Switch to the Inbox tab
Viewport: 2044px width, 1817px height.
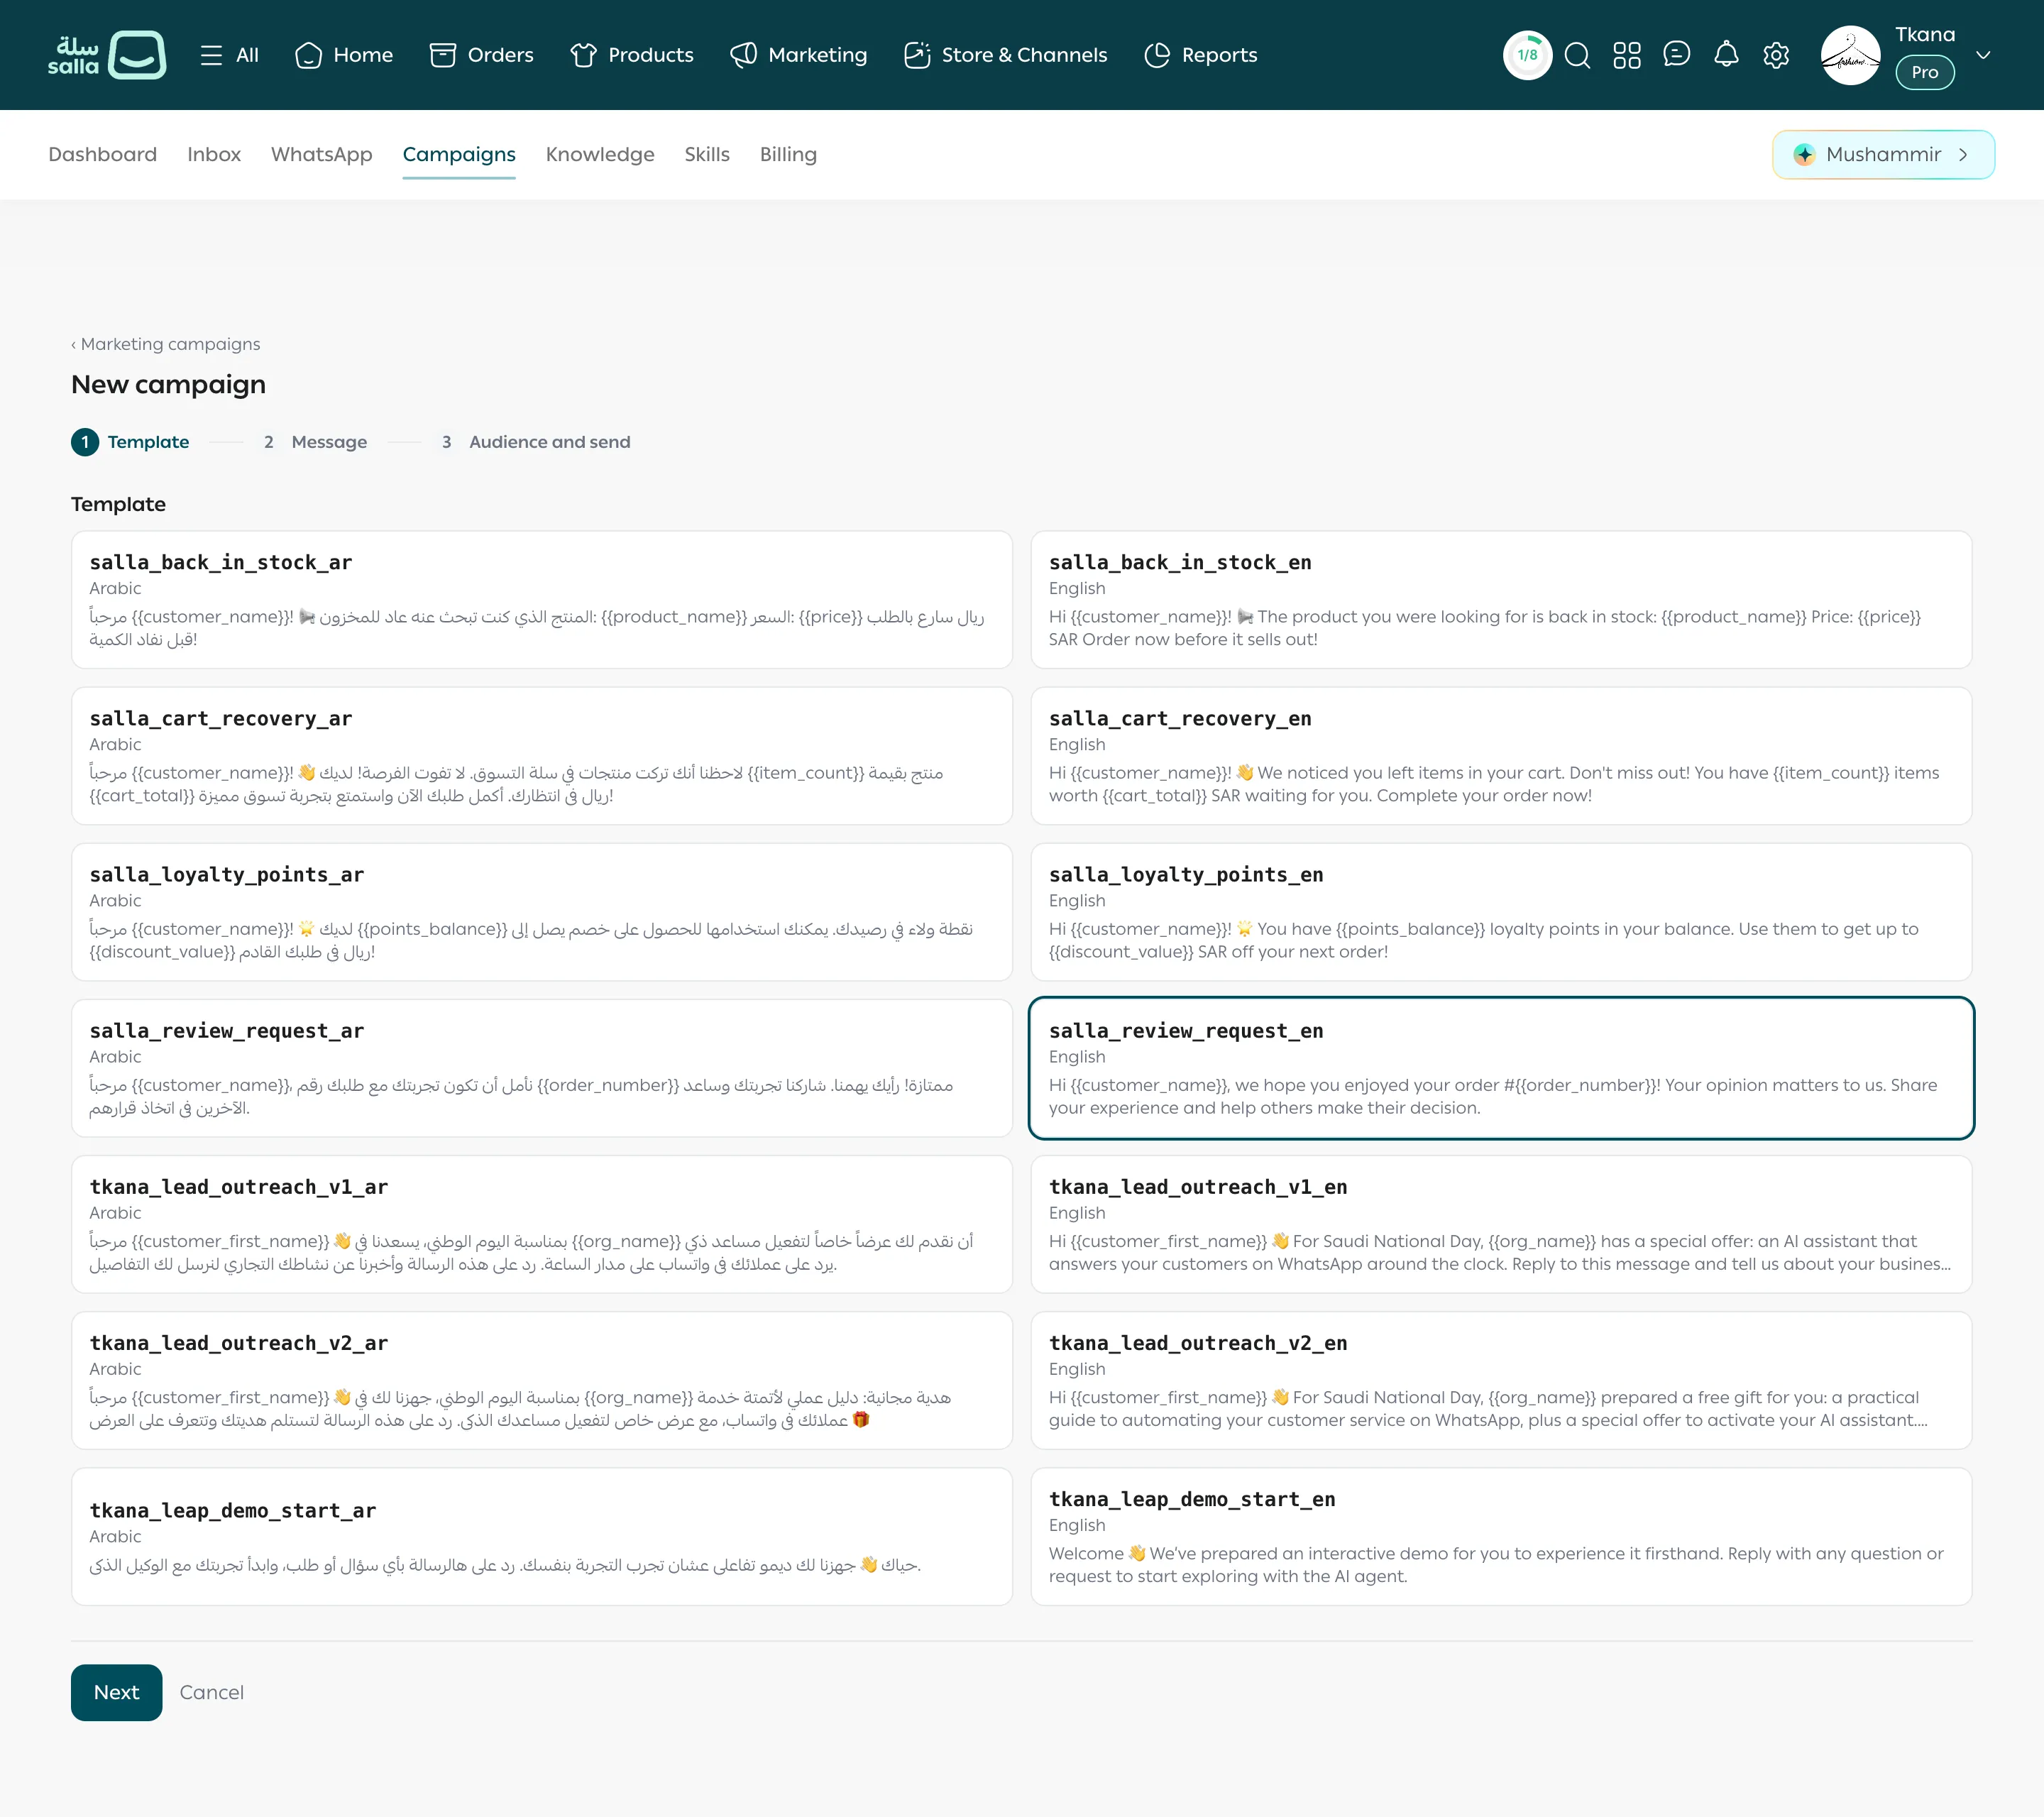tap(214, 154)
